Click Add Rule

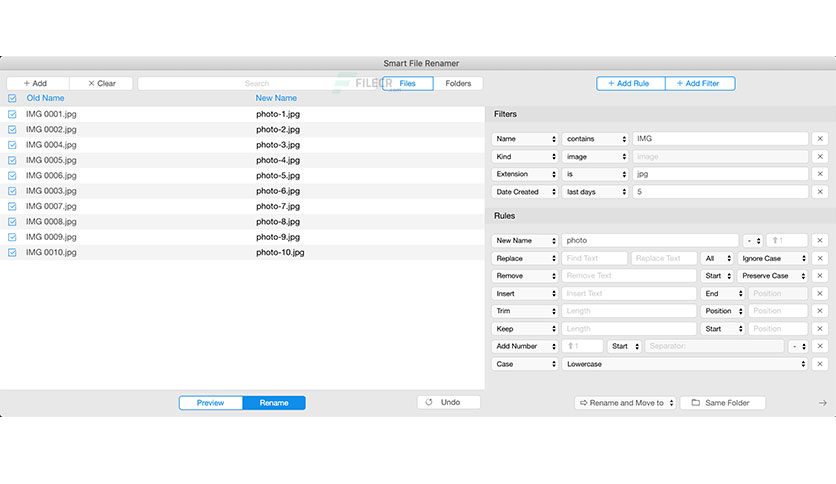tap(631, 83)
